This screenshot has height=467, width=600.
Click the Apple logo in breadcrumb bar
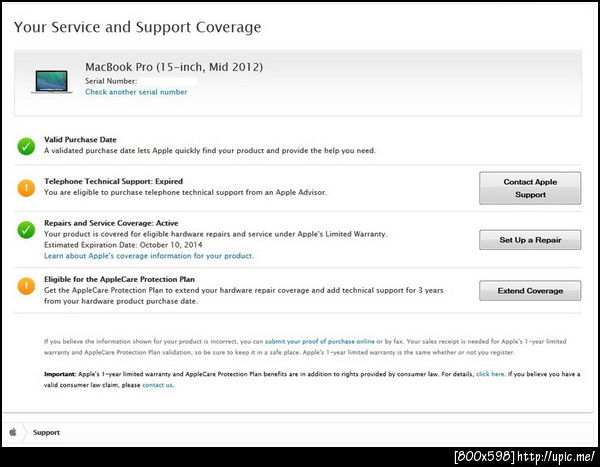[13, 432]
